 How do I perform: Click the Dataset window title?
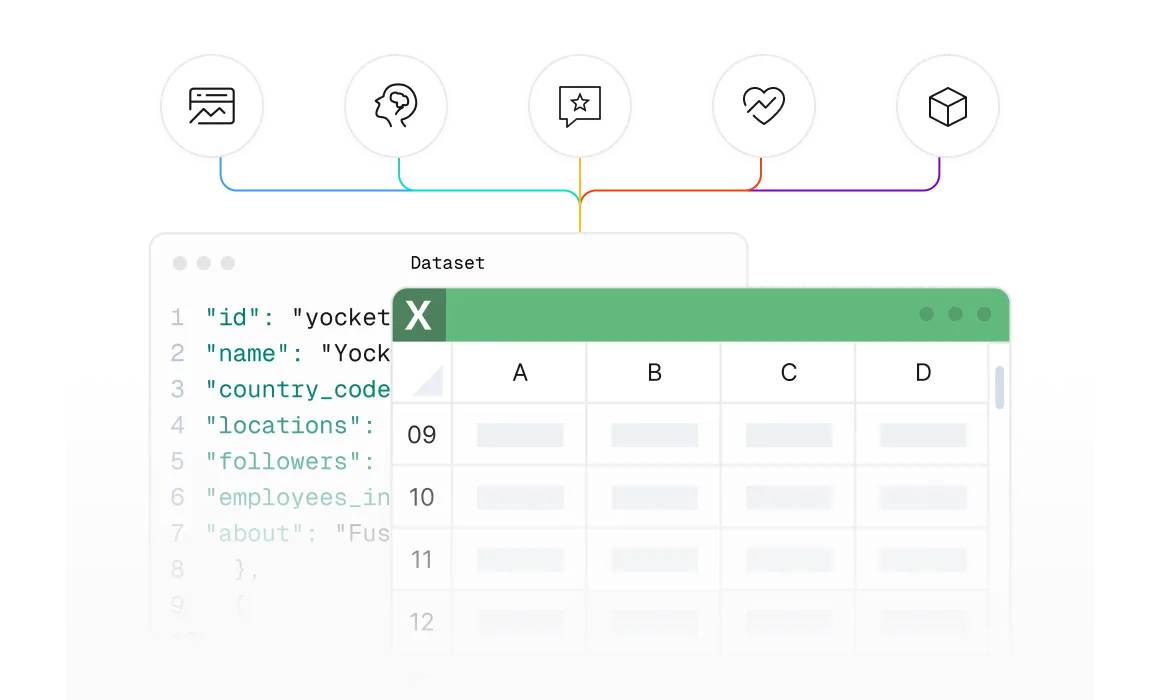click(447, 263)
